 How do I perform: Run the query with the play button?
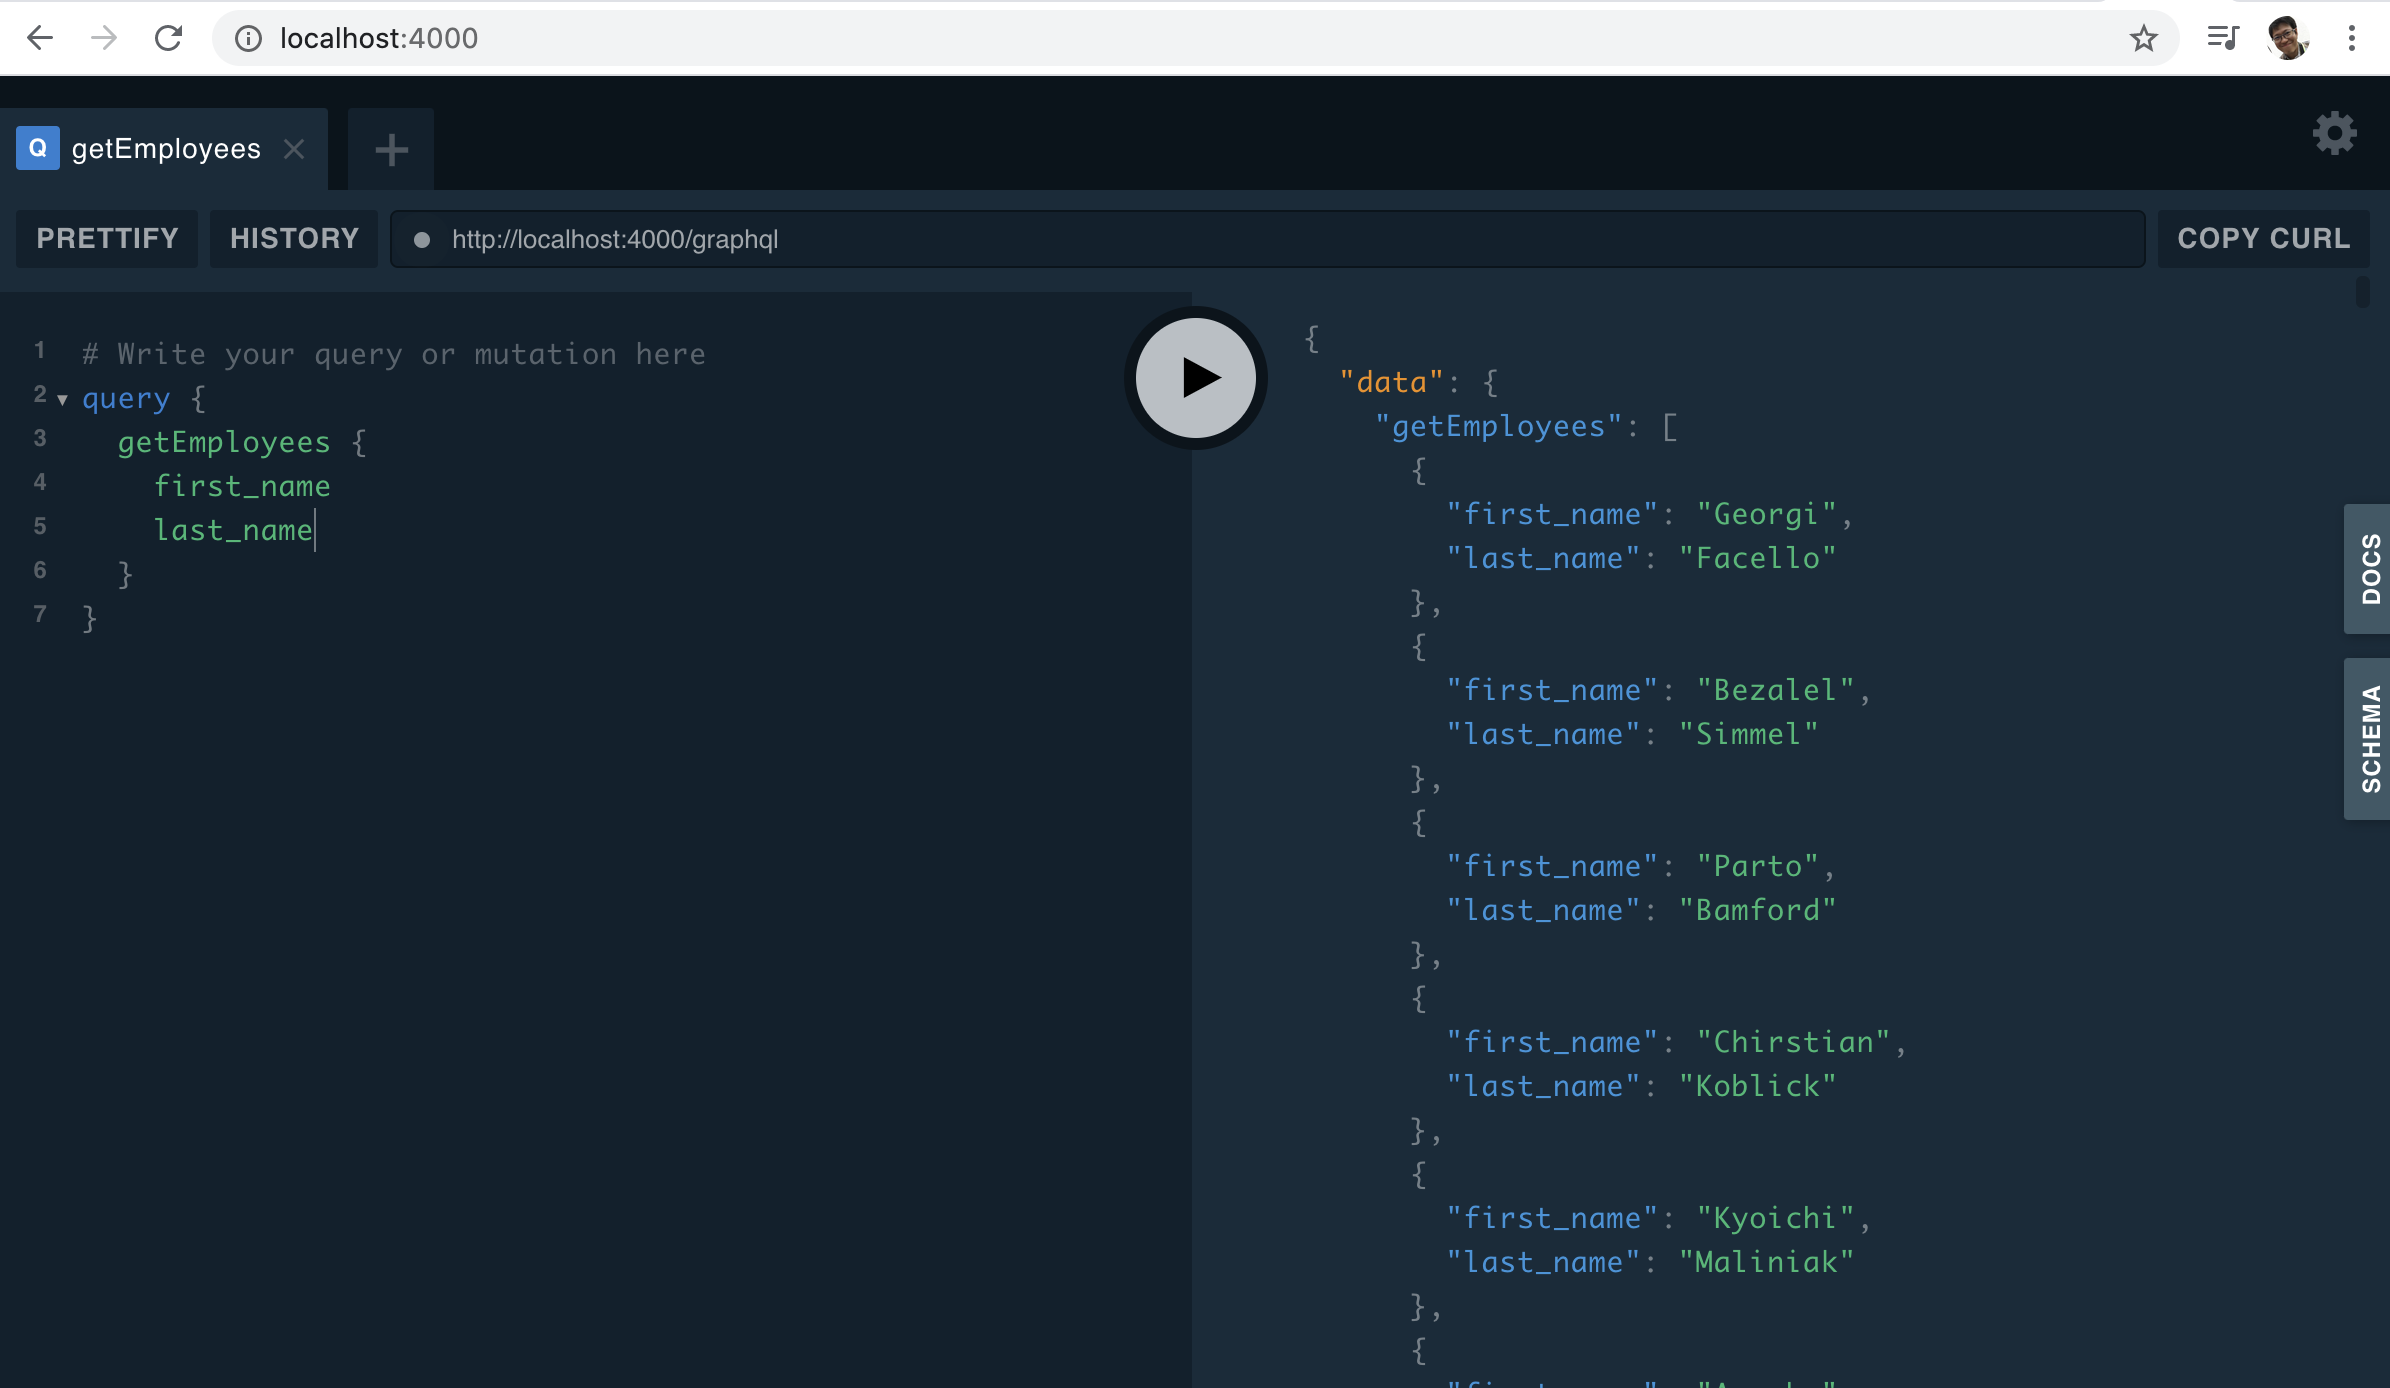[x=1196, y=378]
